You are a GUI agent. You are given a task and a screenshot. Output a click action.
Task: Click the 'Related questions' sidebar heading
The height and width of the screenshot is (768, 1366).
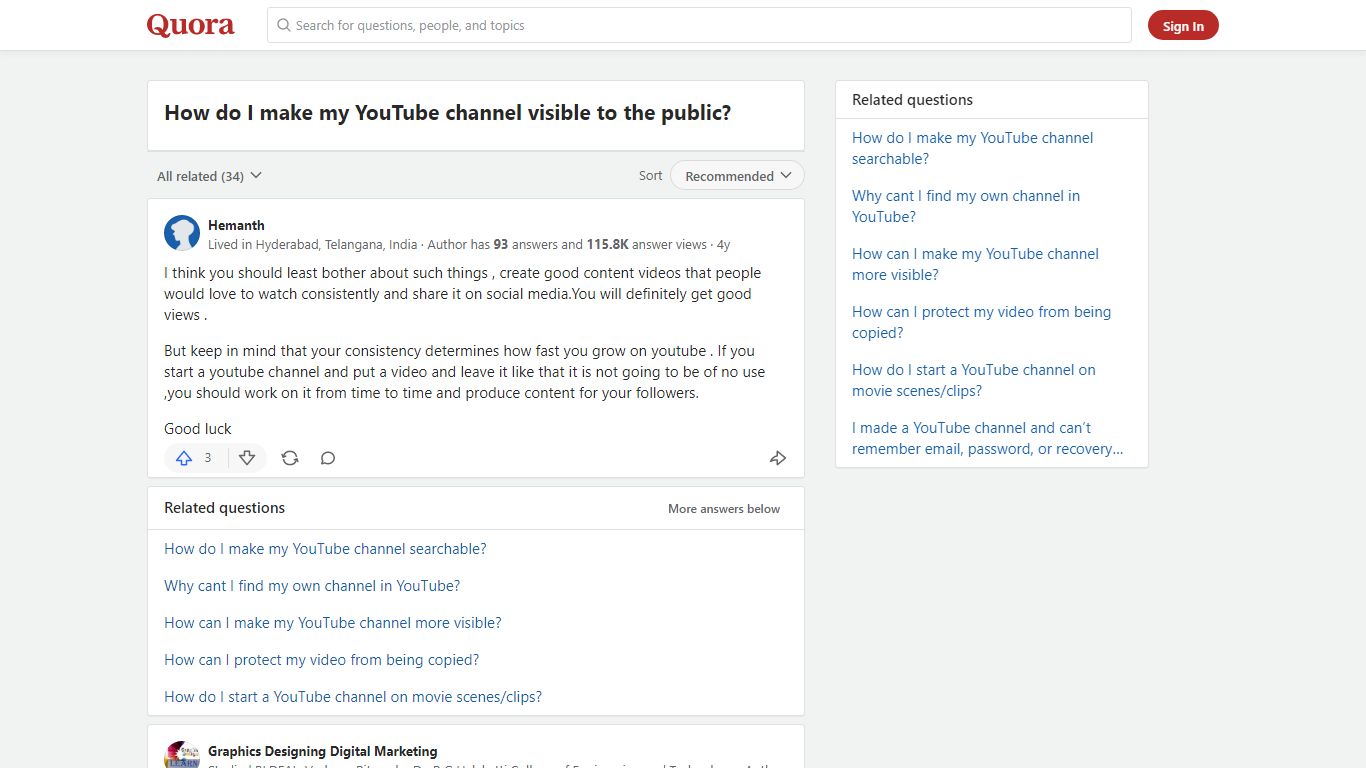912,100
